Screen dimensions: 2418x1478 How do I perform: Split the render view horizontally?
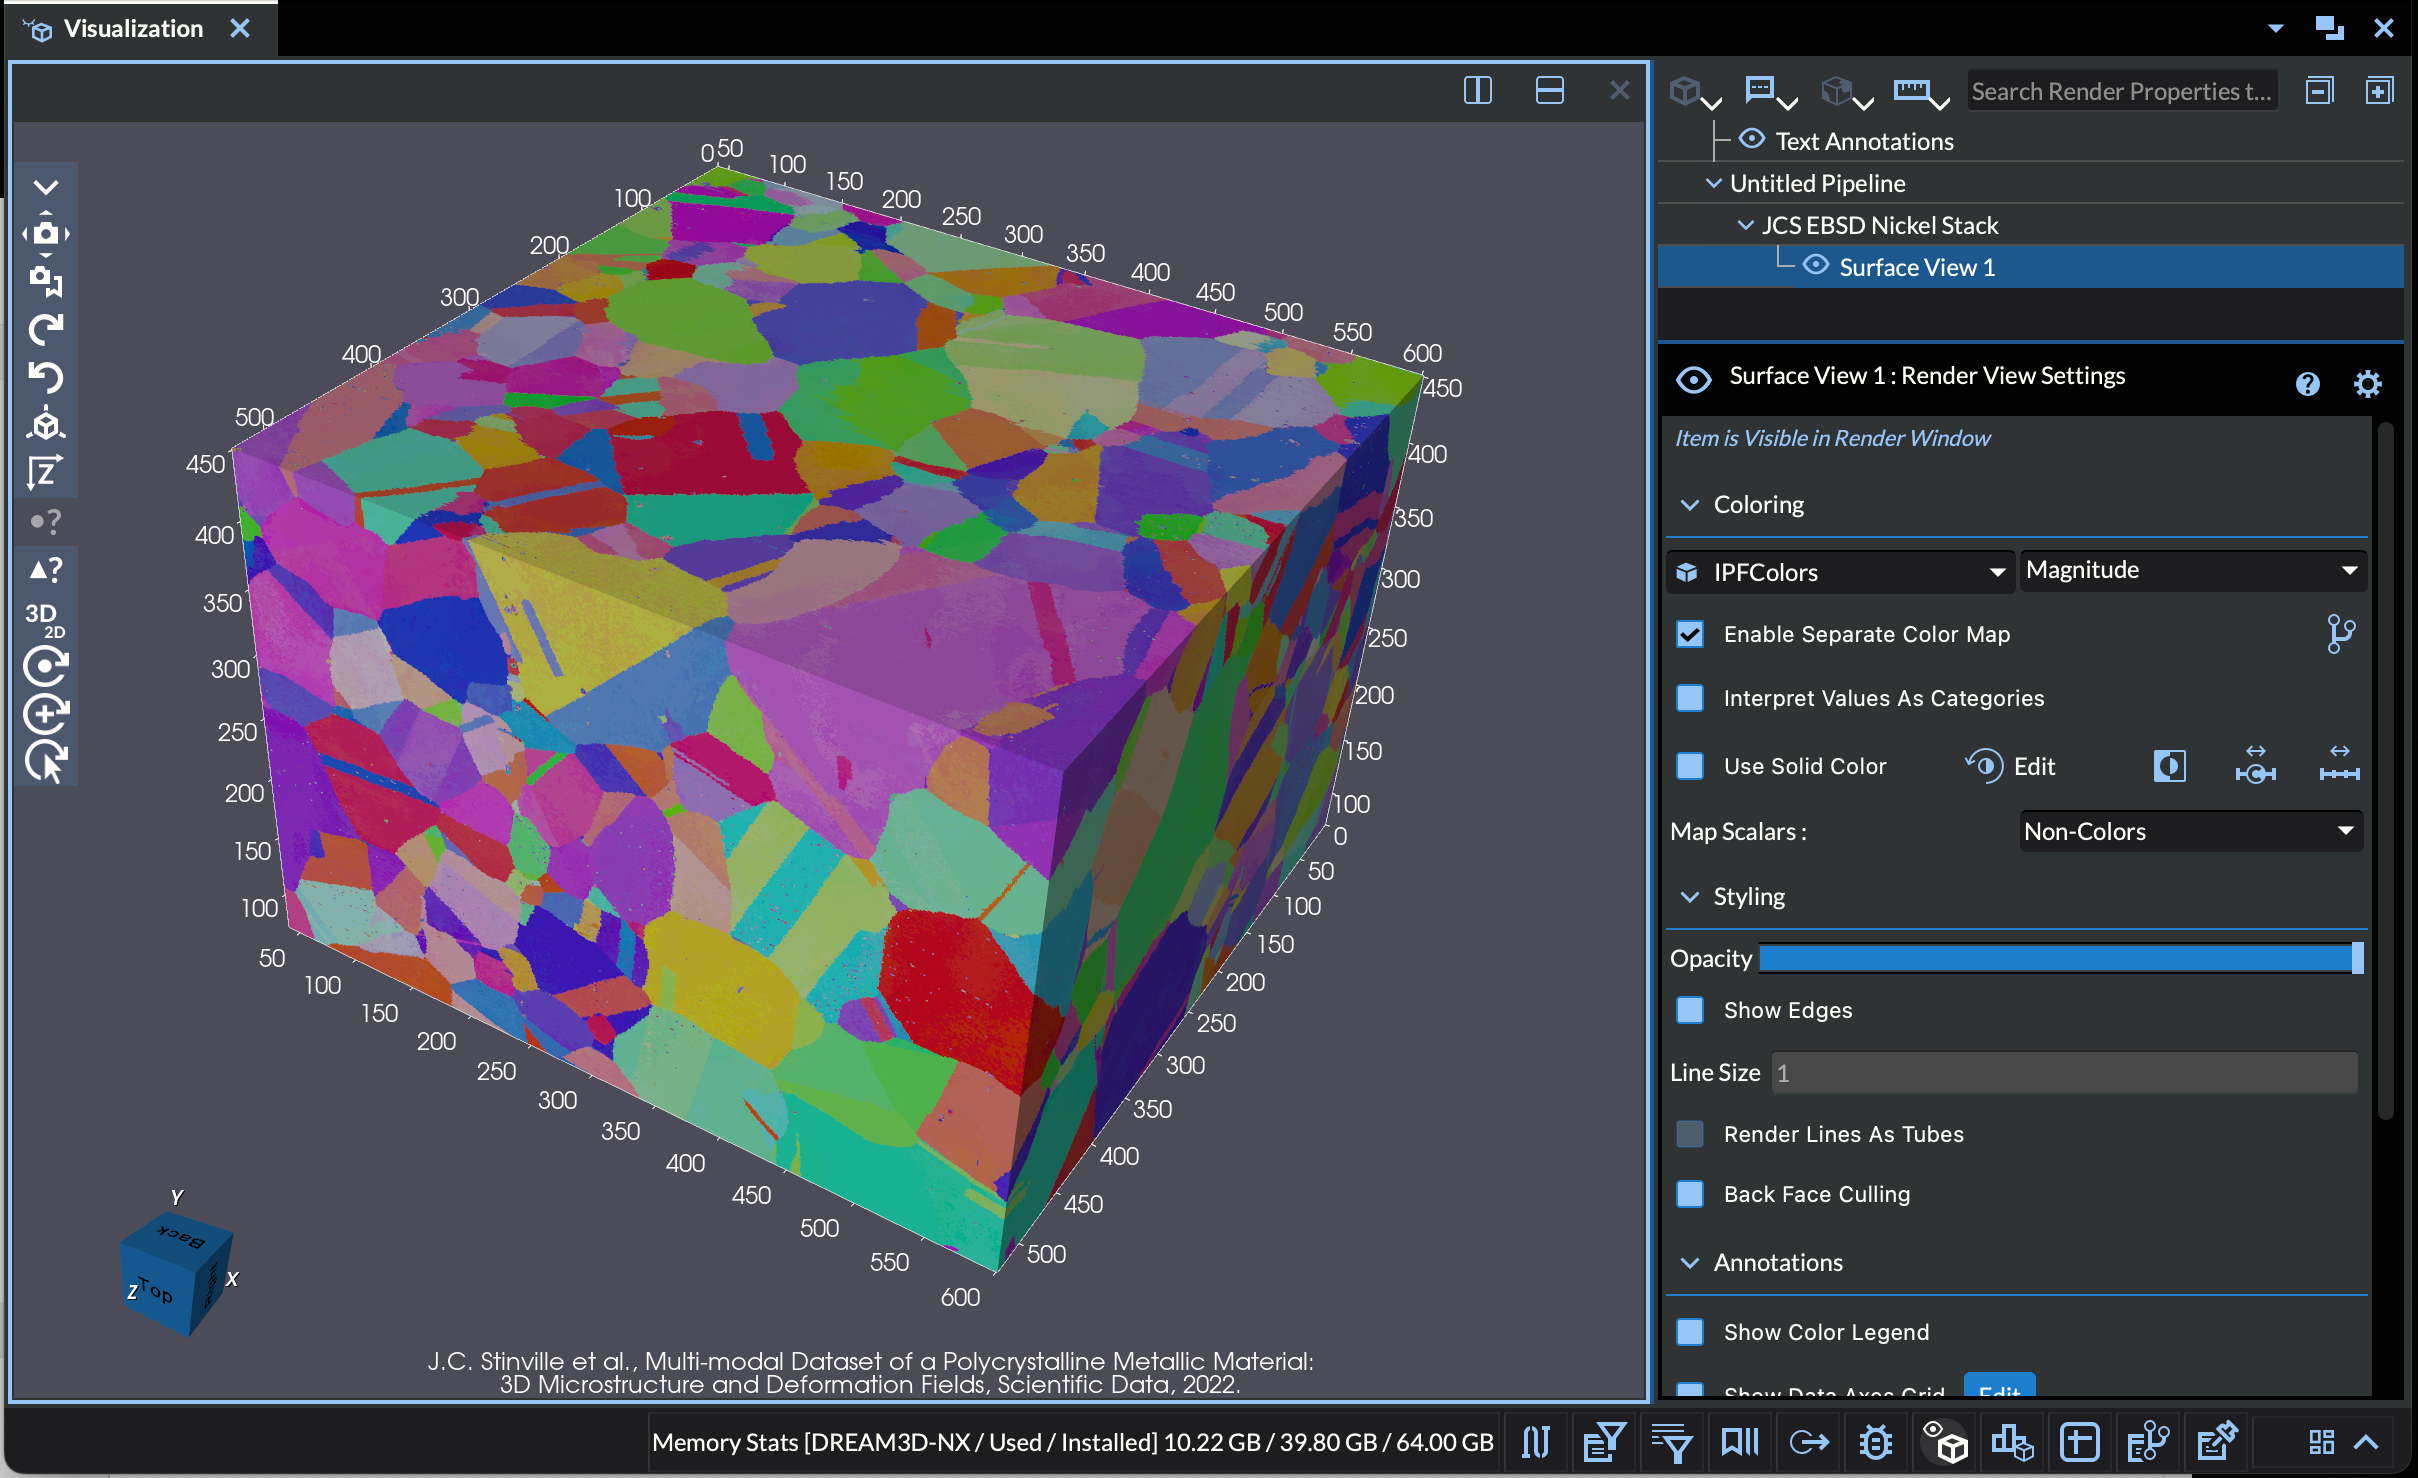1549,91
